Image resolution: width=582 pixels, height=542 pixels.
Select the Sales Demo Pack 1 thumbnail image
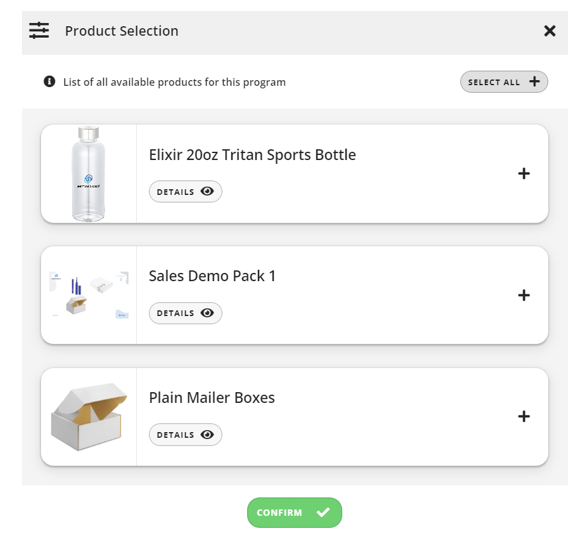pyautogui.click(x=89, y=295)
